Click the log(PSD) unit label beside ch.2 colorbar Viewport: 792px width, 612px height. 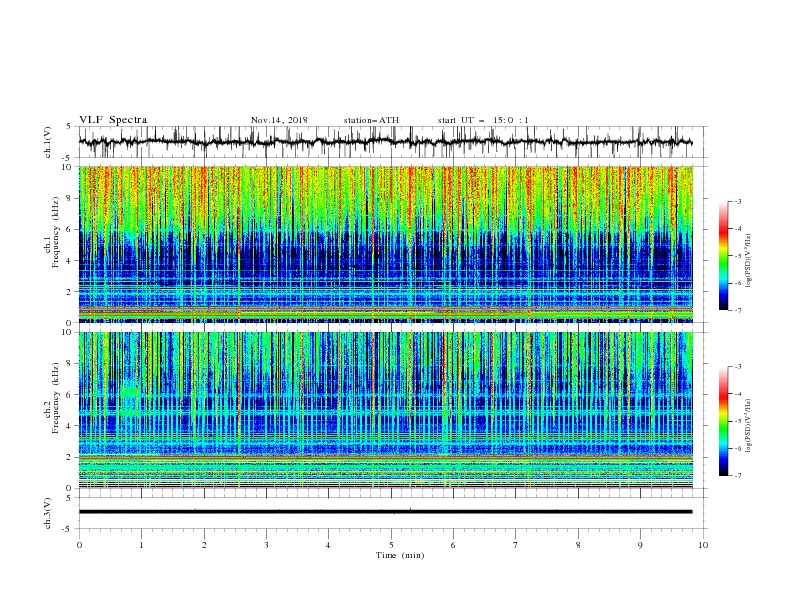[x=749, y=426]
